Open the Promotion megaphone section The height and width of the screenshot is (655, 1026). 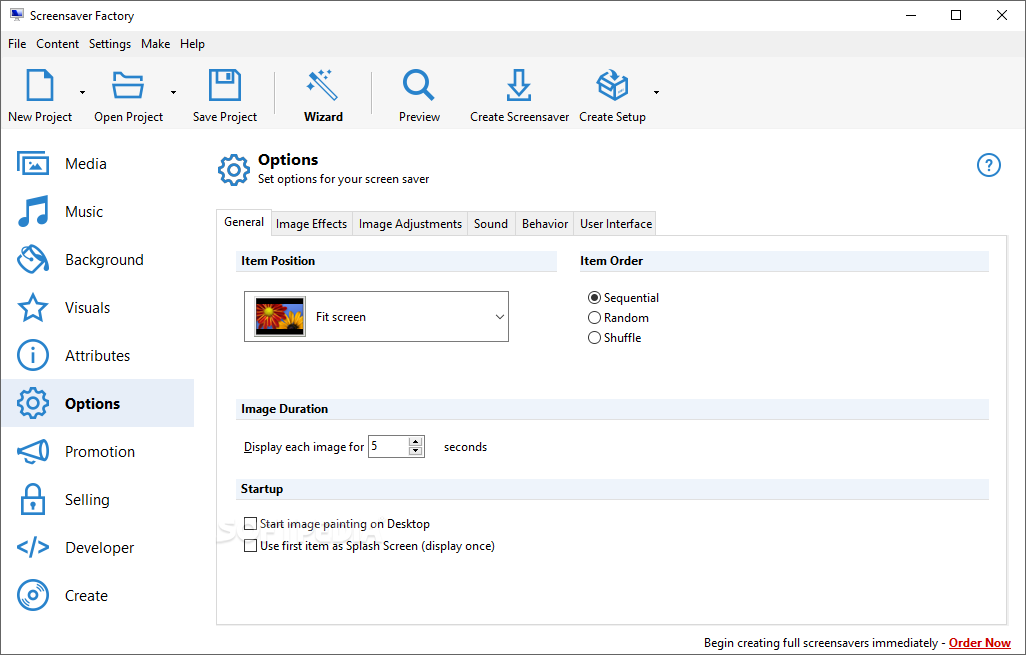tap(98, 451)
